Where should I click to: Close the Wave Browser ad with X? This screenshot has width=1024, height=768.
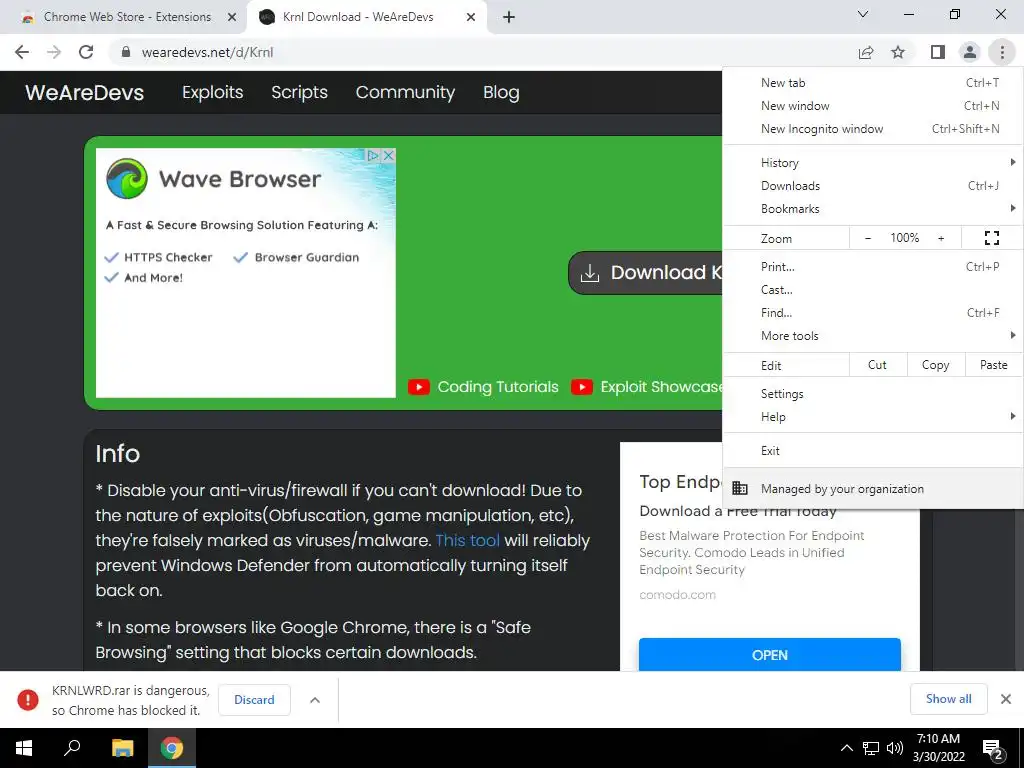tap(389, 155)
